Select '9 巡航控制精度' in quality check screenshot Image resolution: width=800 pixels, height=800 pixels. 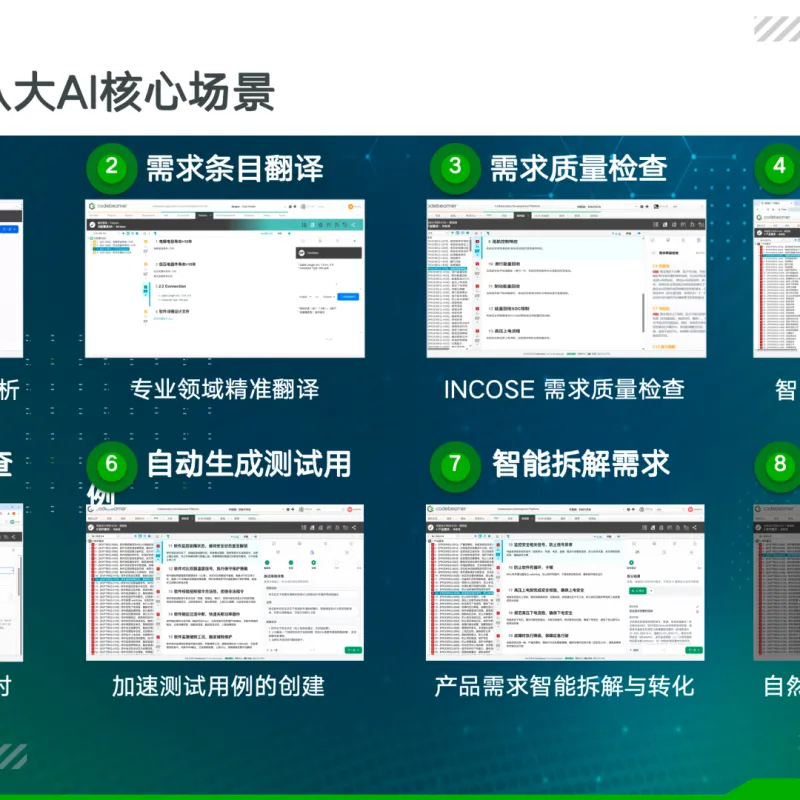click(503, 241)
